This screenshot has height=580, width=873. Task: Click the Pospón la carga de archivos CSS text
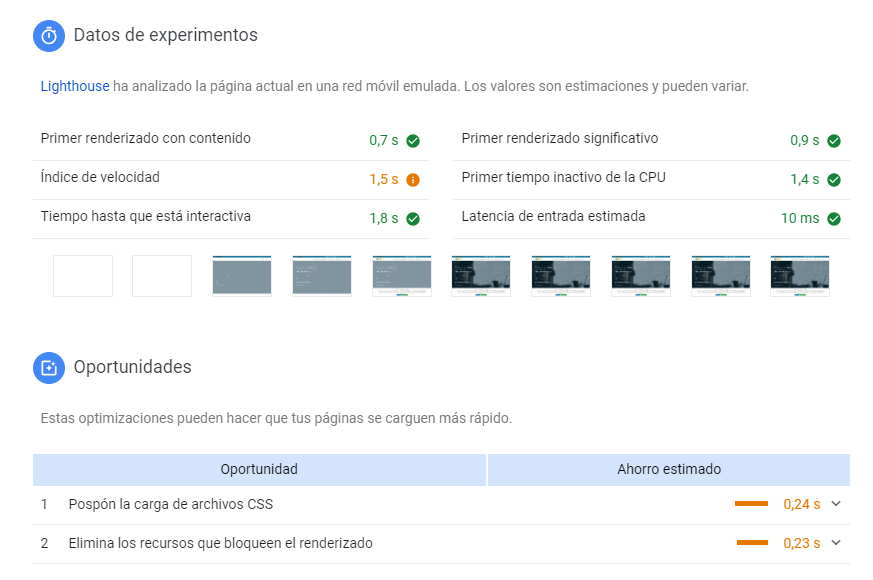170,504
